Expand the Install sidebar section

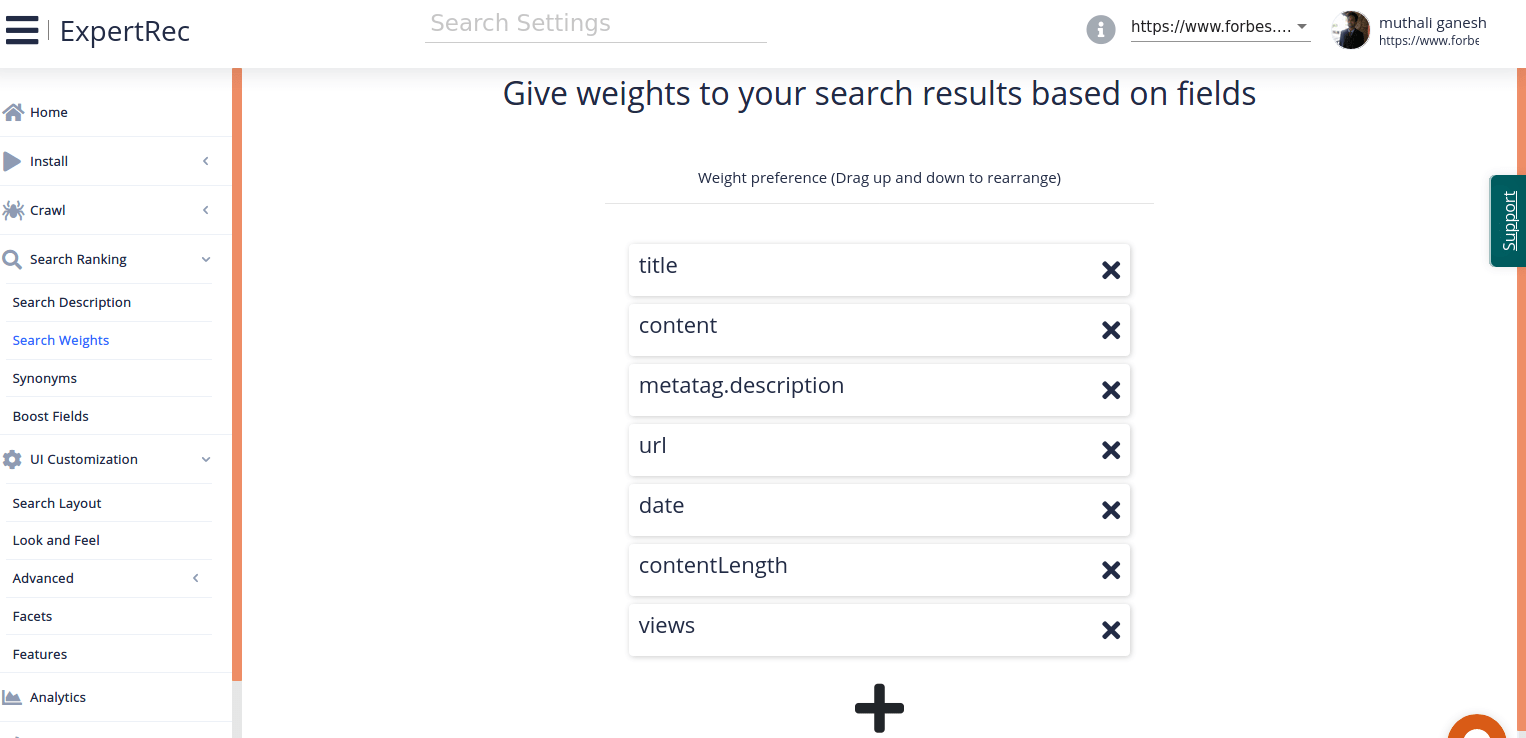206,161
